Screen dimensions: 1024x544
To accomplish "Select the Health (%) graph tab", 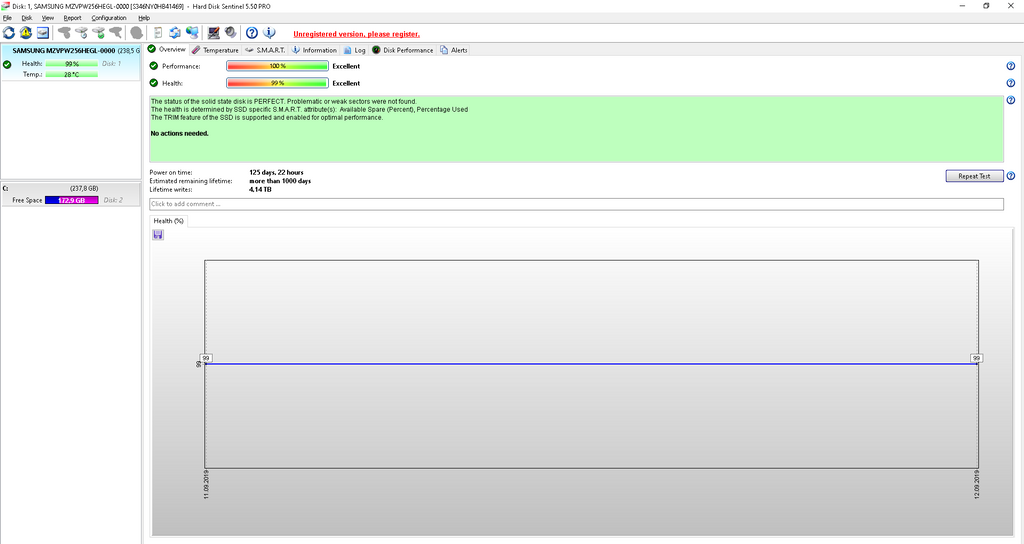I will pos(168,221).
